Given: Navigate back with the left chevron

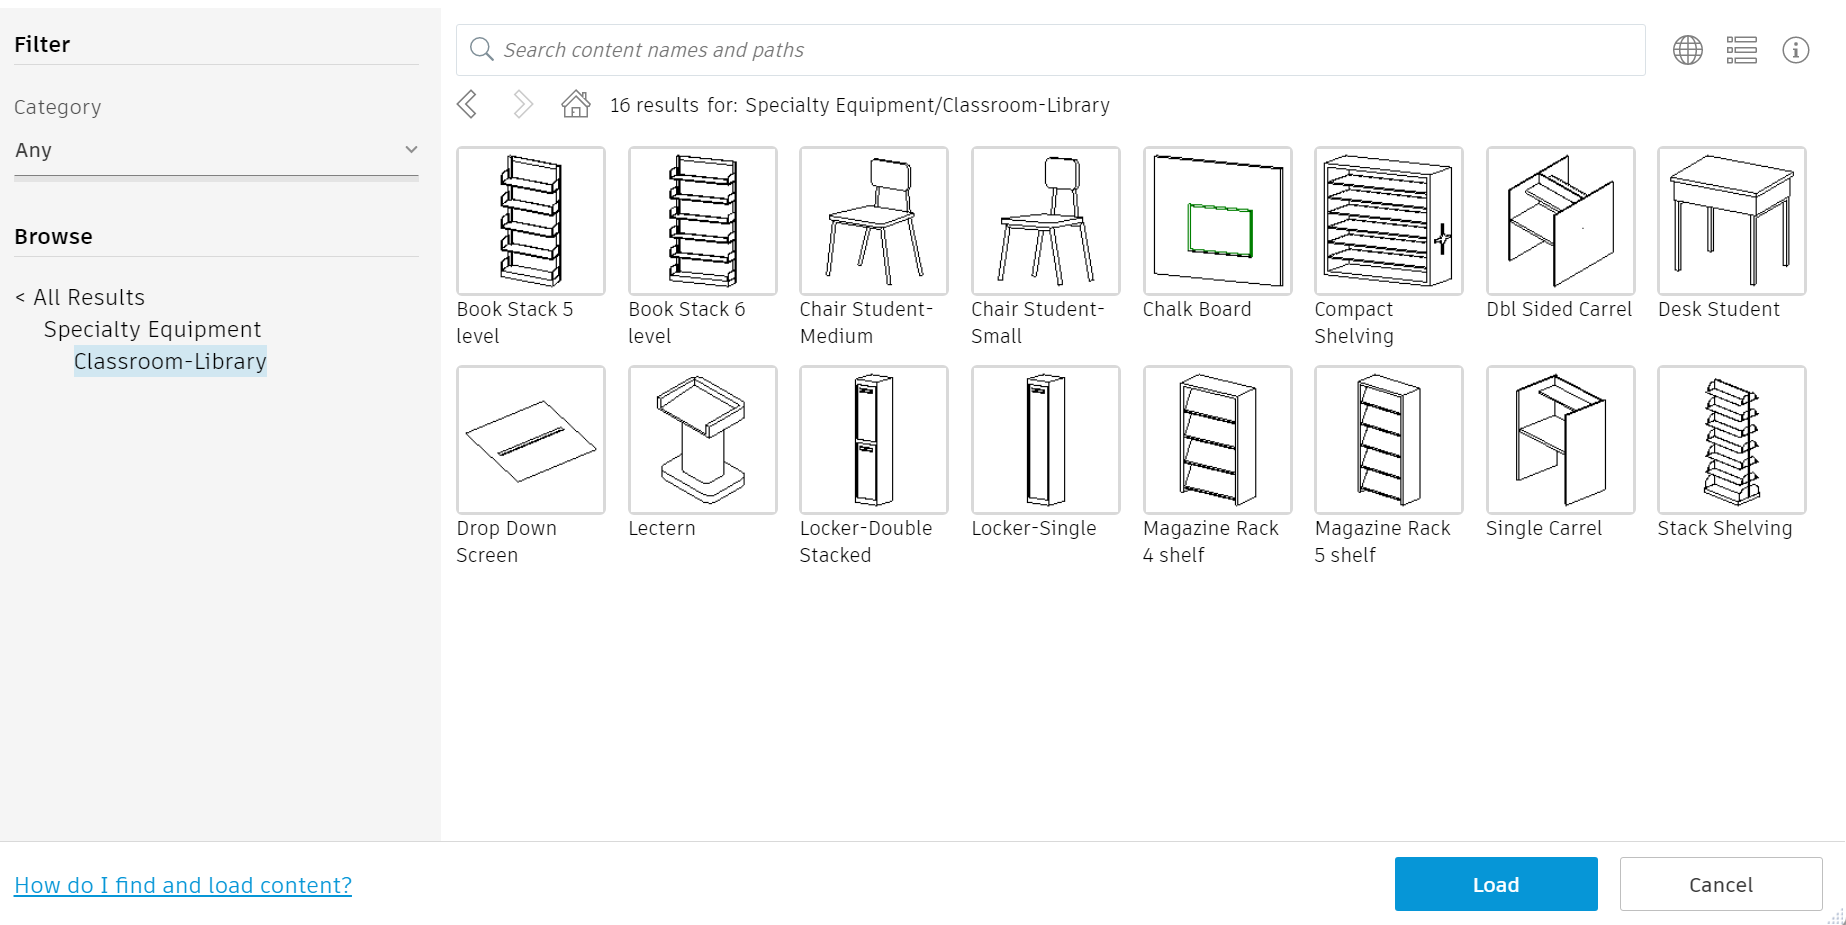Looking at the screenshot, I should (467, 104).
